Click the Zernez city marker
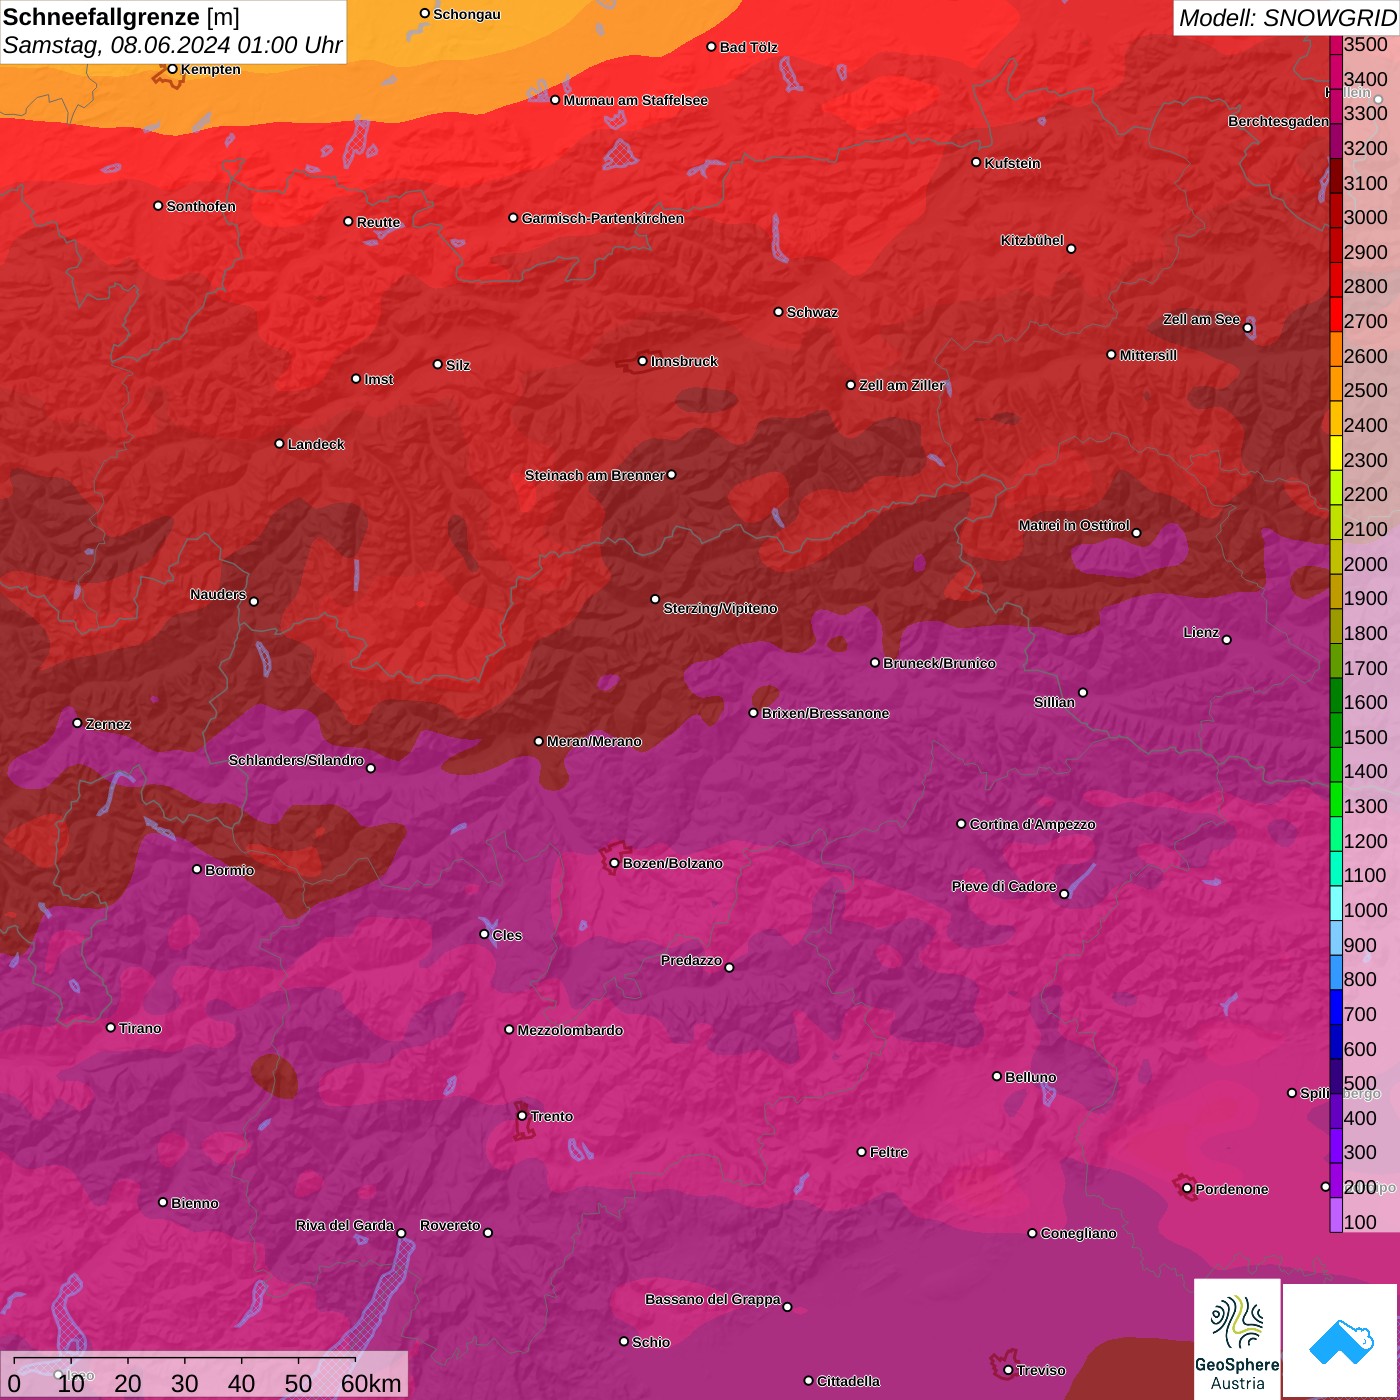 tap(78, 723)
